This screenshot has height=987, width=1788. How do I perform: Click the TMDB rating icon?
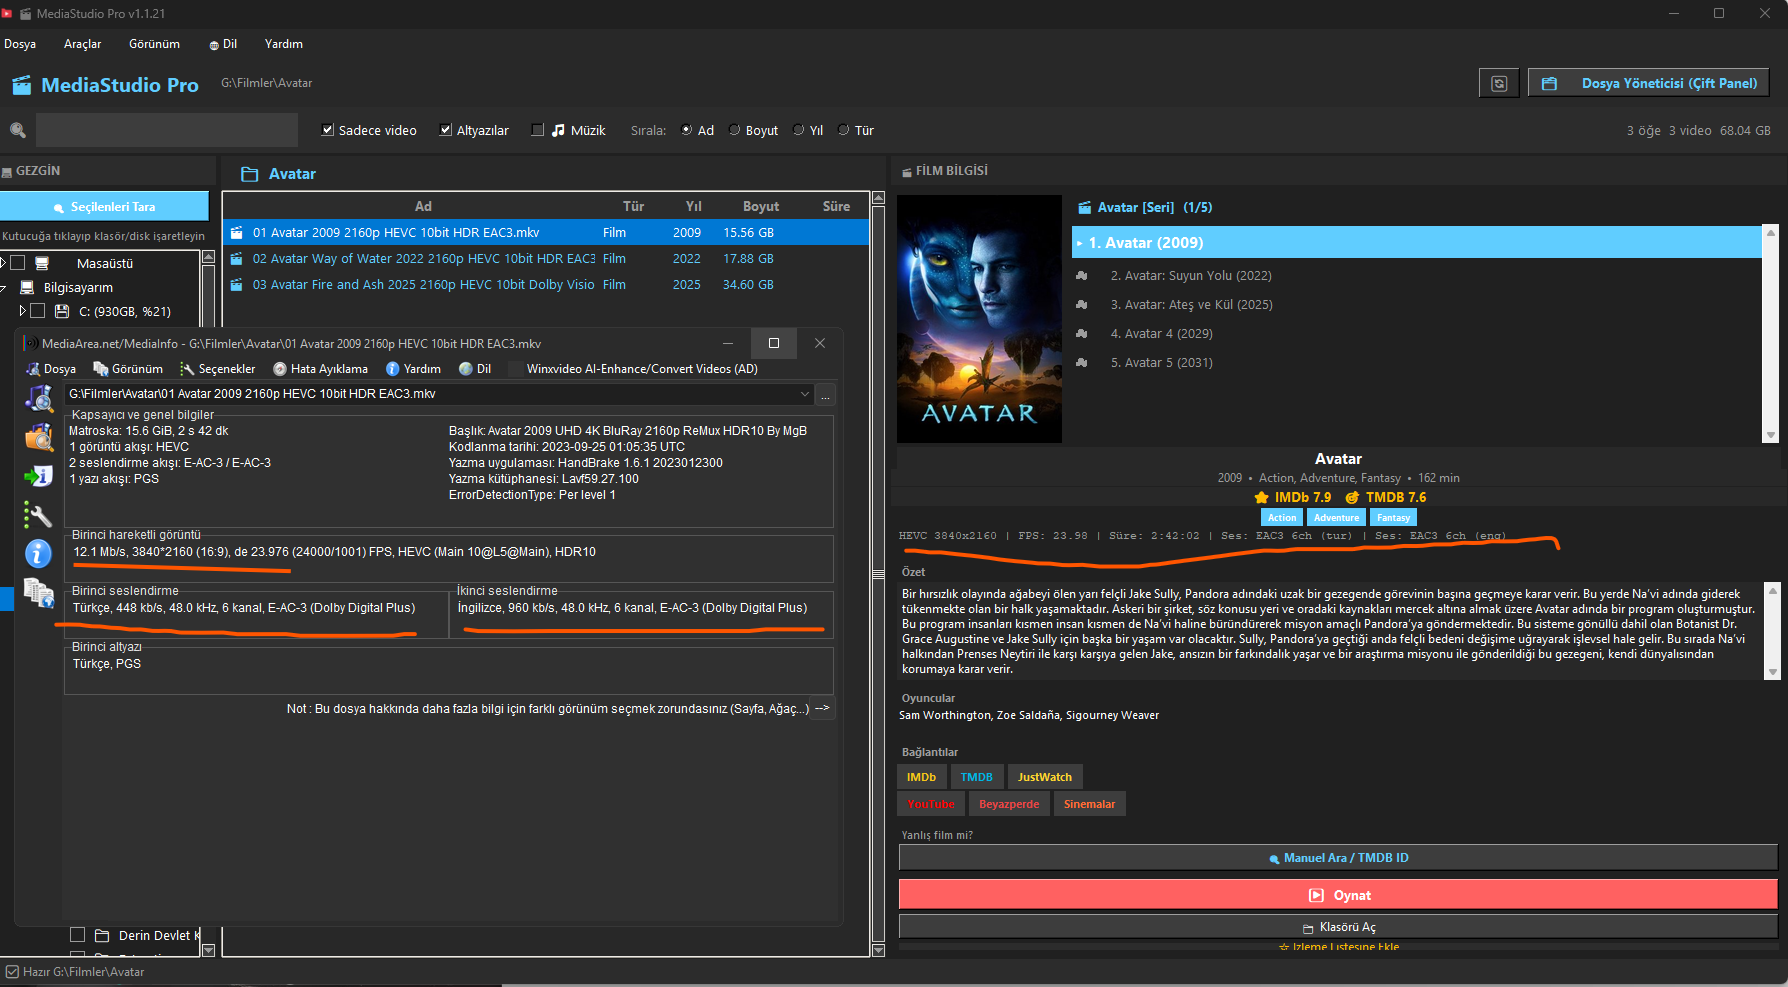coord(1352,497)
